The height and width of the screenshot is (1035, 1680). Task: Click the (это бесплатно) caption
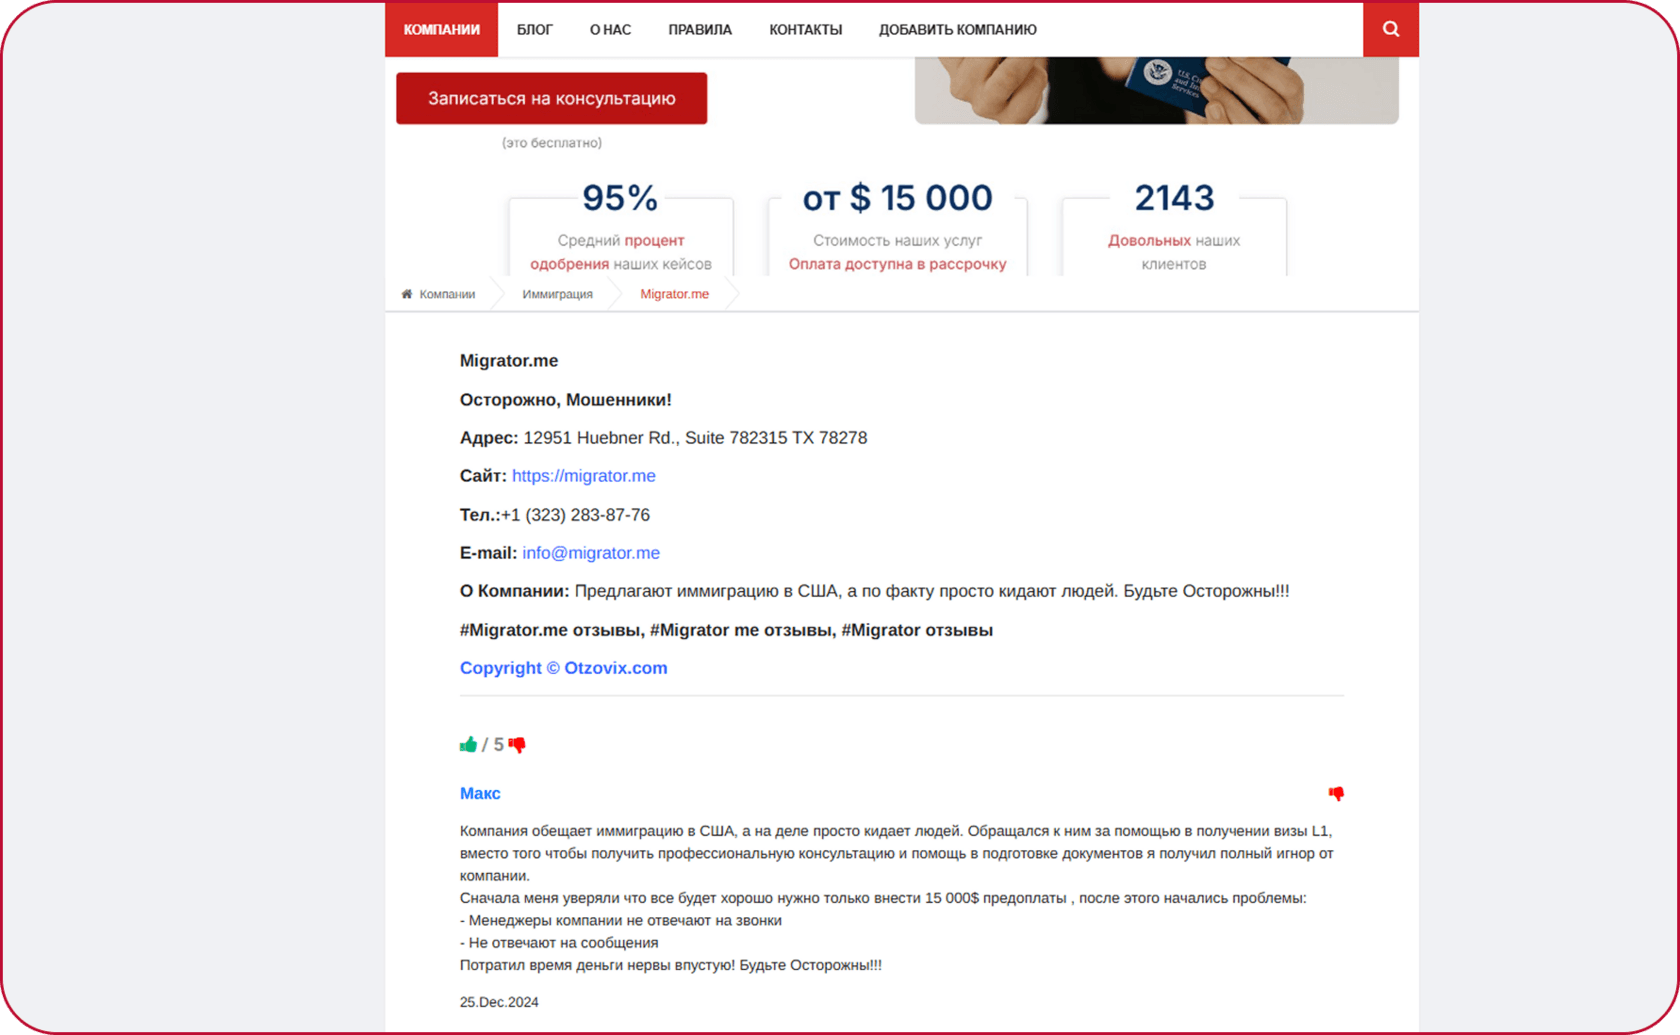551,143
